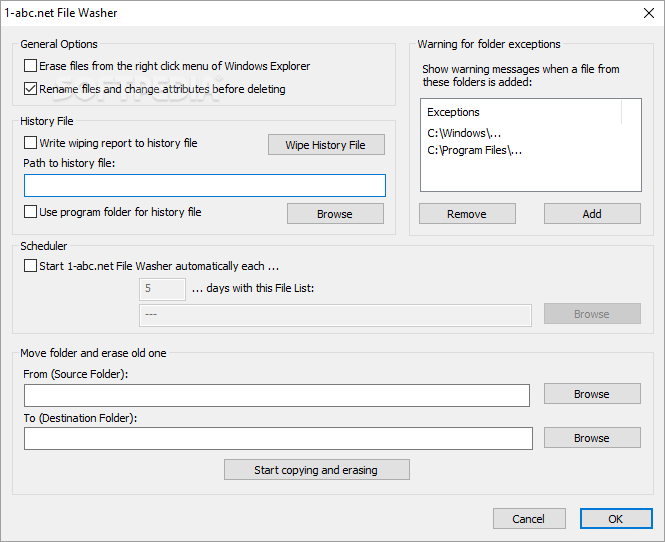Viewport: 665px width, 542px height.
Task: Confirm settings with OK button
Action: click(x=616, y=518)
